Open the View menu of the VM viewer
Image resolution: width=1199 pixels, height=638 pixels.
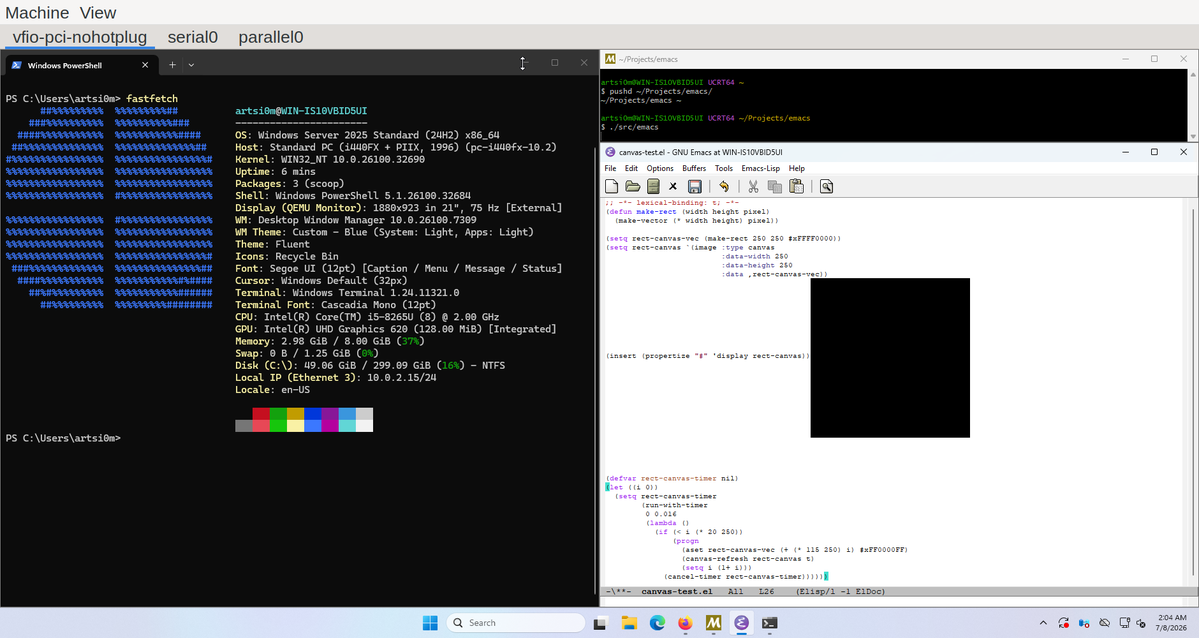pos(98,13)
